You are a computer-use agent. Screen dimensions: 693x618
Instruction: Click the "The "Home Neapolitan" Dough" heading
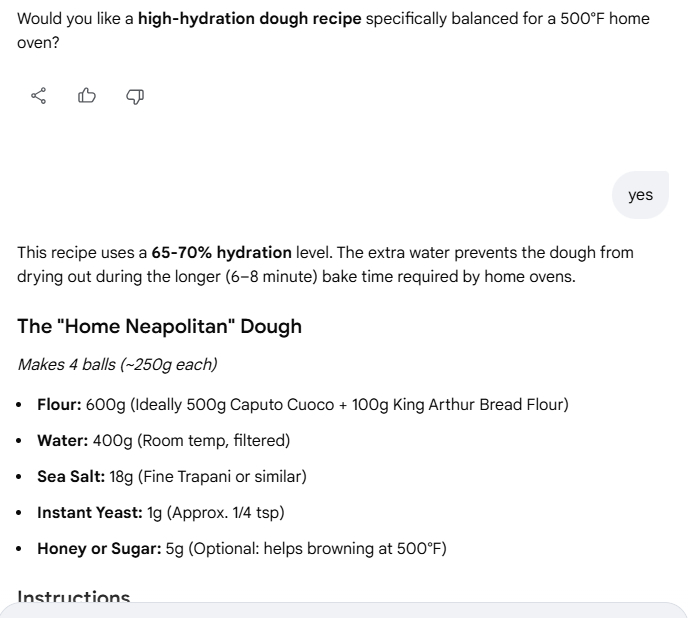(159, 326)
